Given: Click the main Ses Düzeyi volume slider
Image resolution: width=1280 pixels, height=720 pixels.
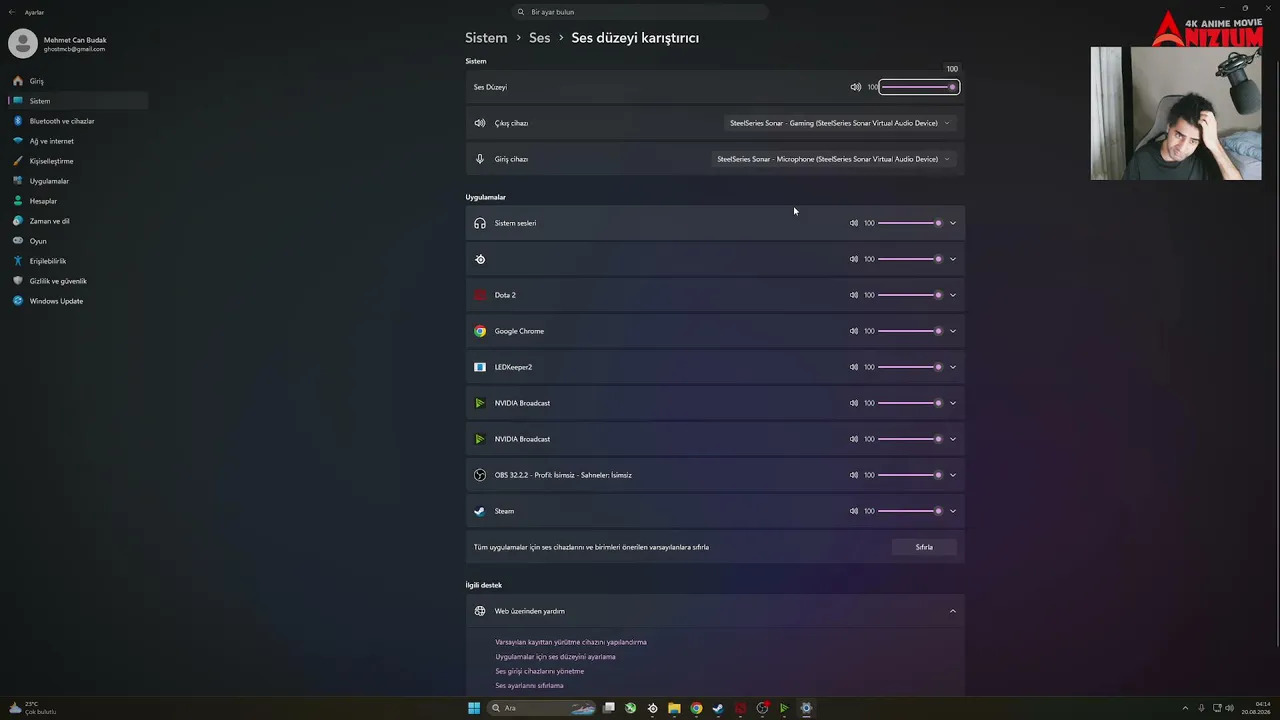Looking at the screenshot, I should tap(919, 87).
